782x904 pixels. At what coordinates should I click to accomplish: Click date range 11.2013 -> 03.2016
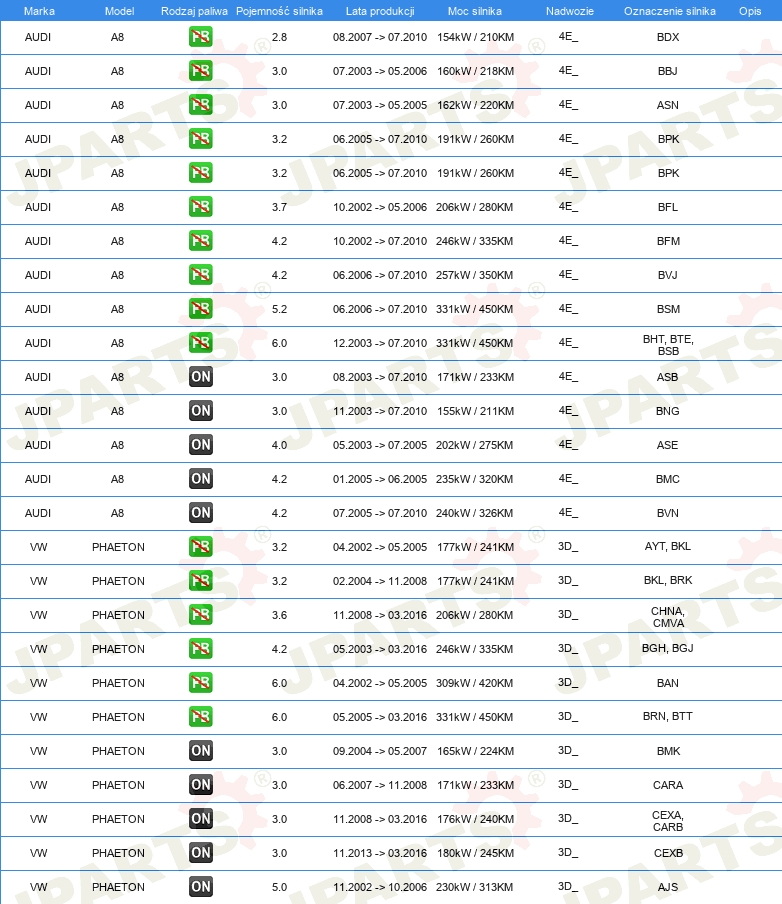click(380, 853)
